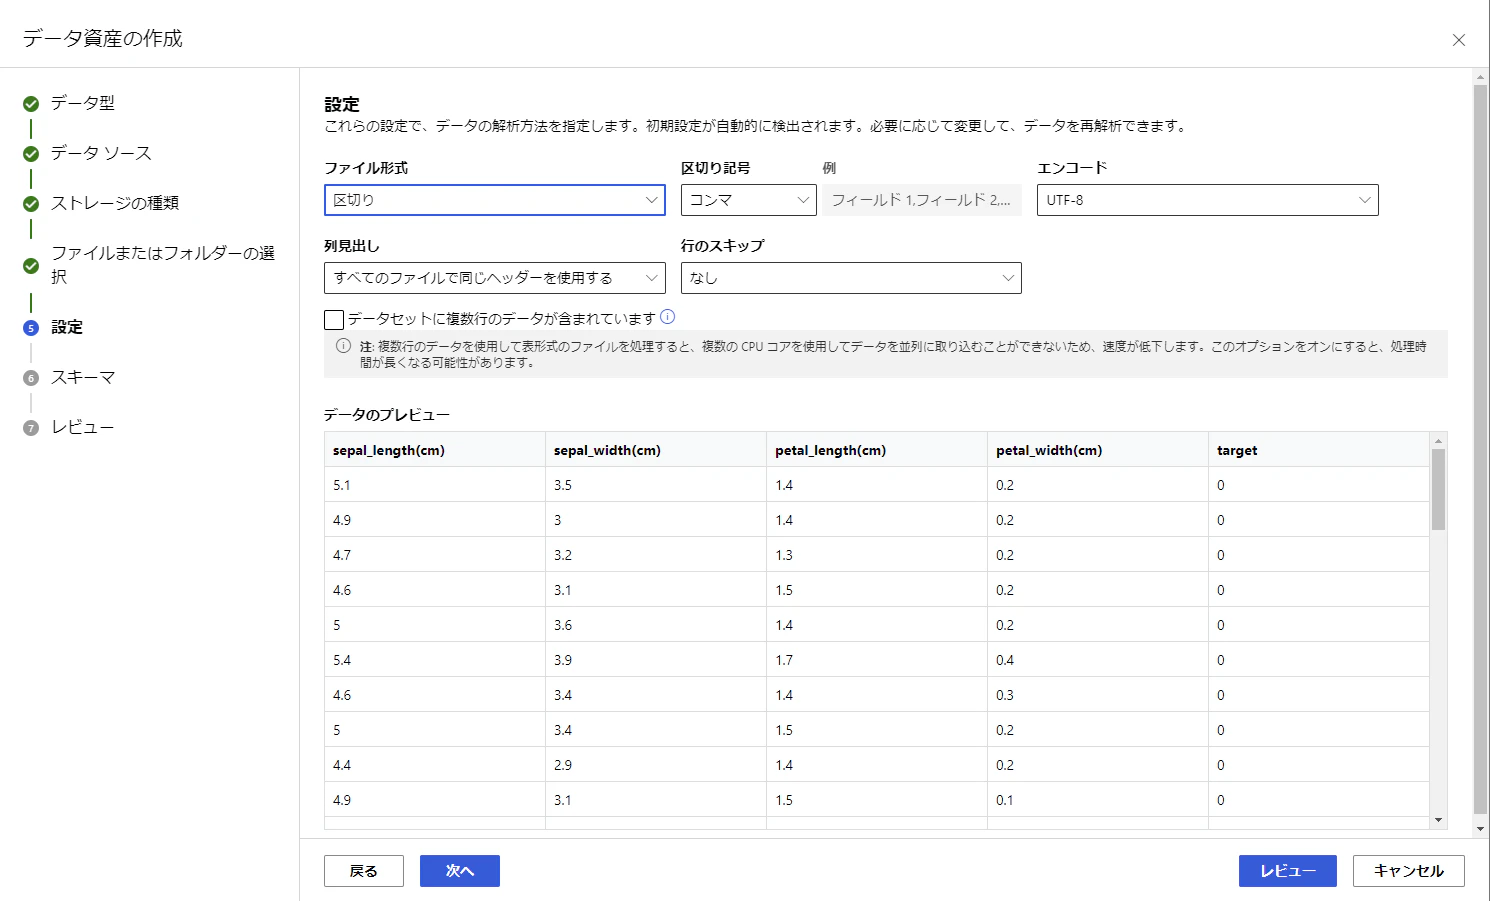The width and height of the screenshot is (1490, 901).
Task: Click the cell with value 5.1
Action: point(435,485)
